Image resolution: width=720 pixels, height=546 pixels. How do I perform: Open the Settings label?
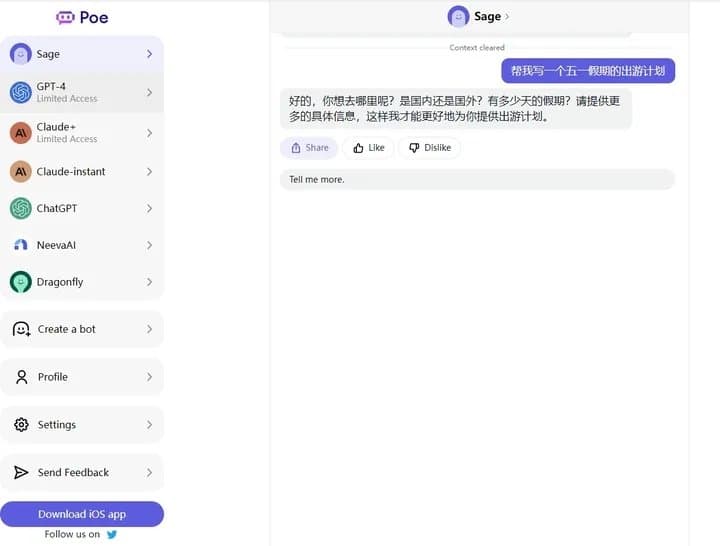pos(56,425)
